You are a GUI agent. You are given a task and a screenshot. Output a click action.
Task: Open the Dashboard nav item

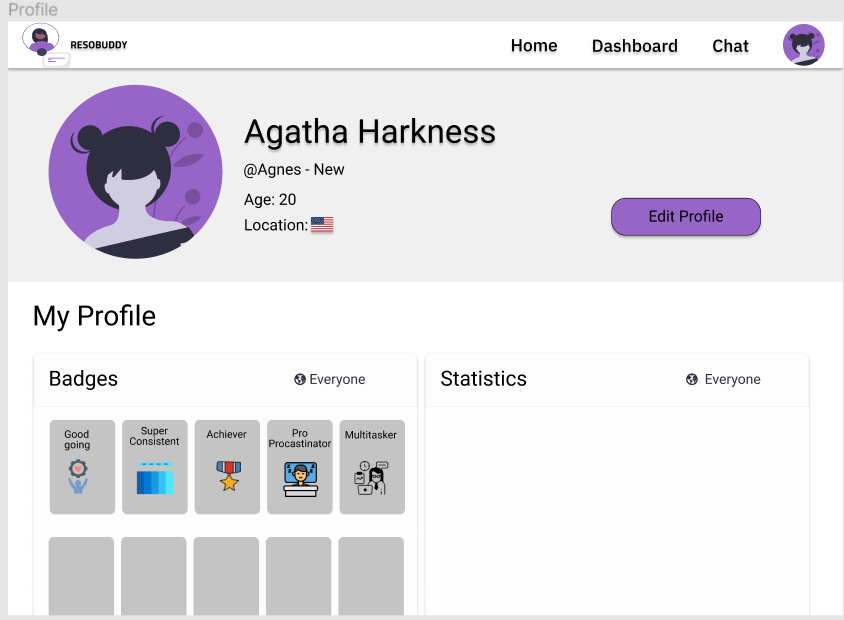coord(635,46)
